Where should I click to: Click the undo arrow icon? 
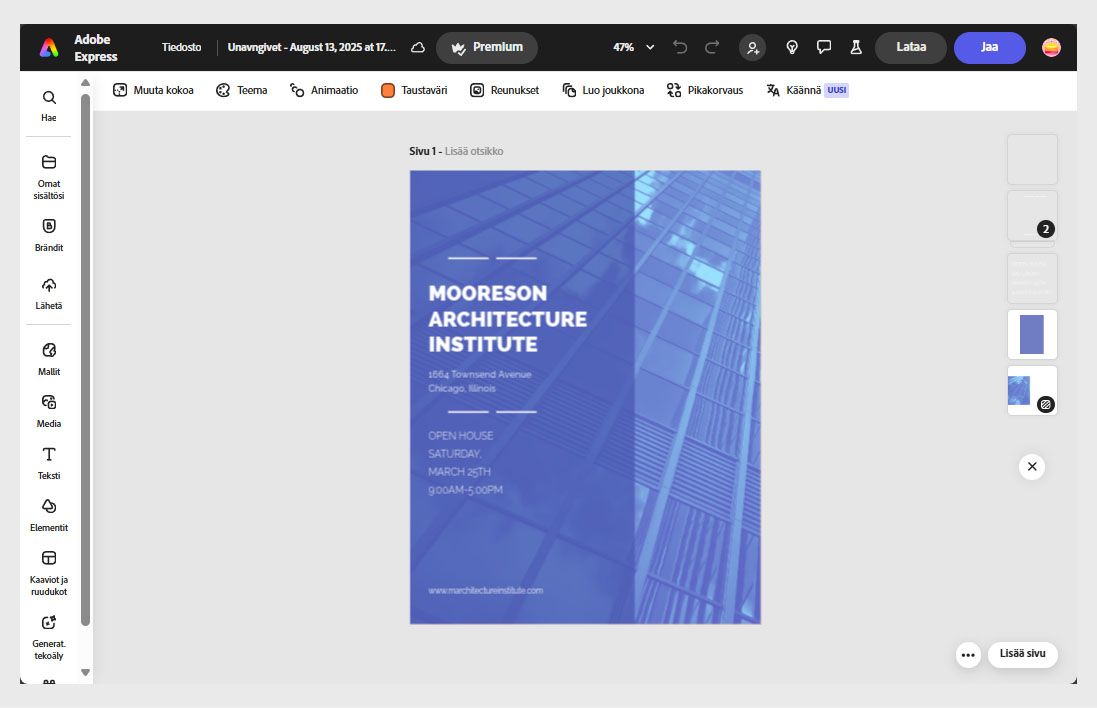click(680, 46)
